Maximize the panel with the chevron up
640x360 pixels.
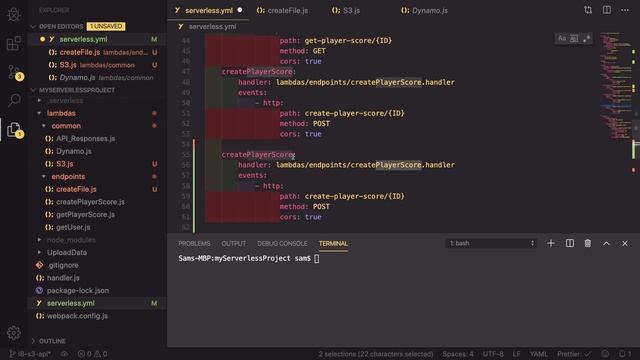[607, 243]
